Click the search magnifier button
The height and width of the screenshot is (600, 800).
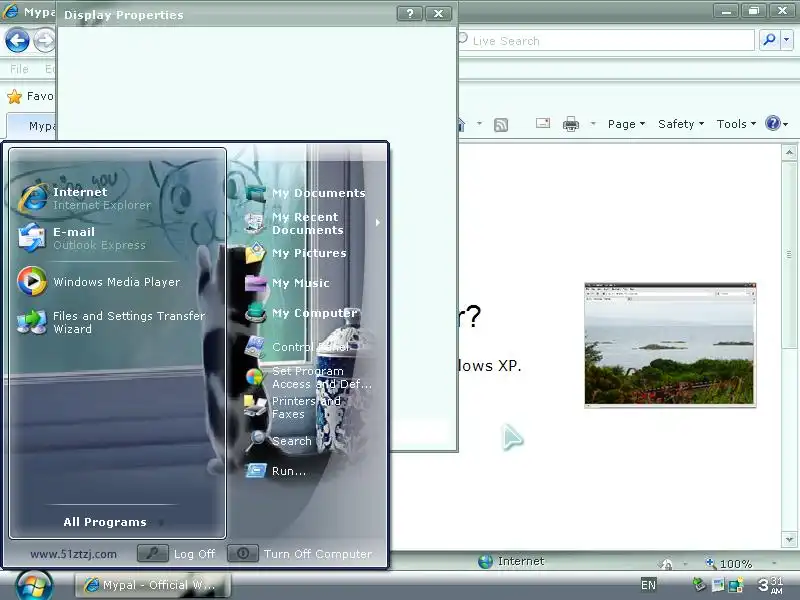pos(769,40)
